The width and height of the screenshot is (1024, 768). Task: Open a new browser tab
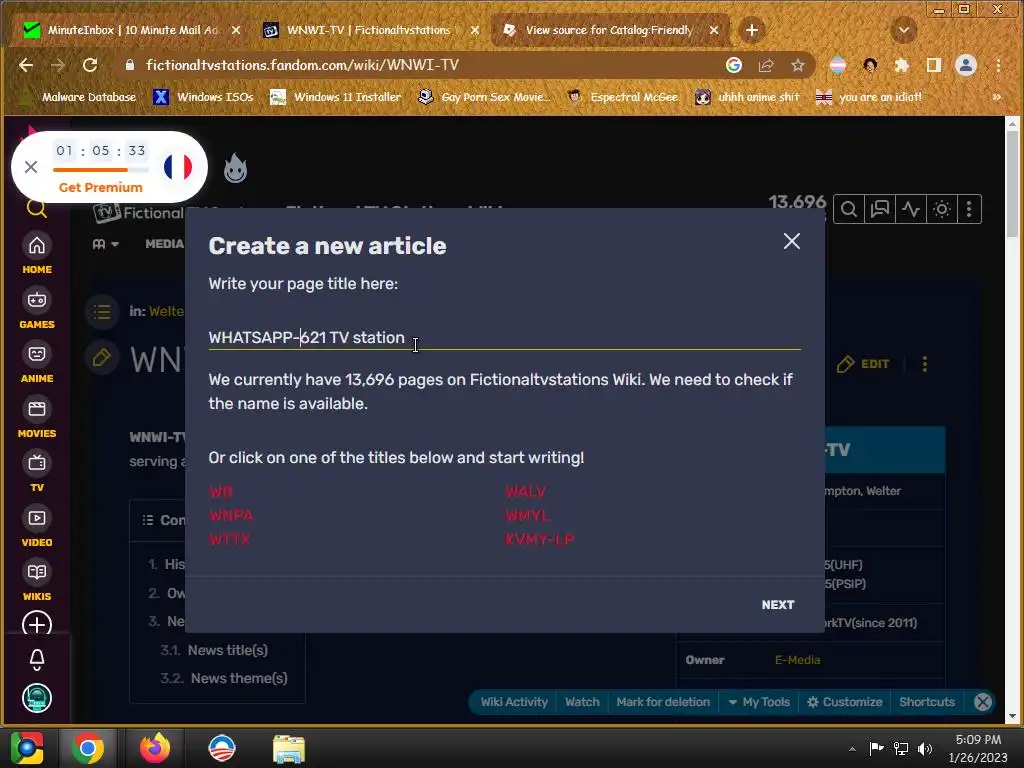click(752, 30)
